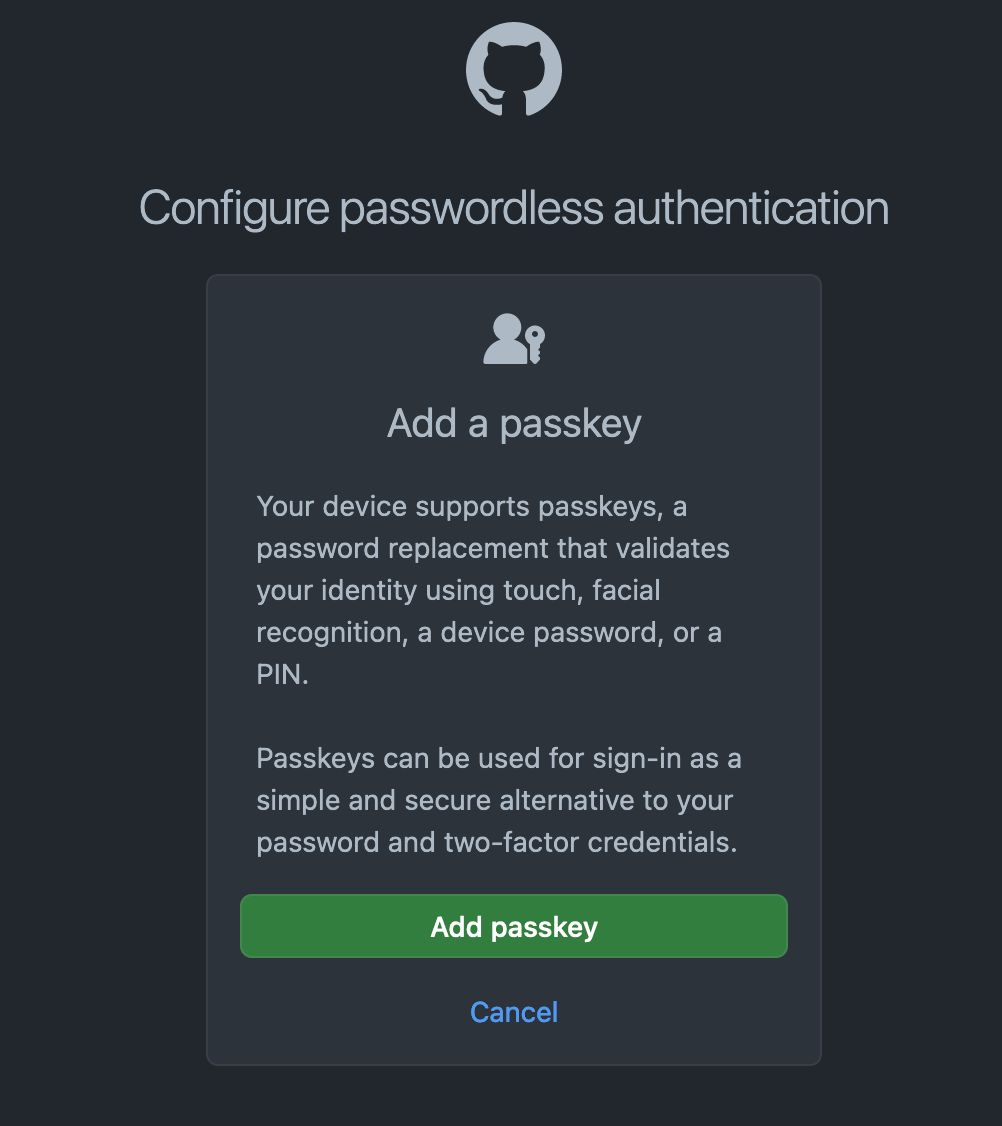Click the paragraph starting Your device supports passkeys
This screenshot has width=1002, height=1126.
493,590
